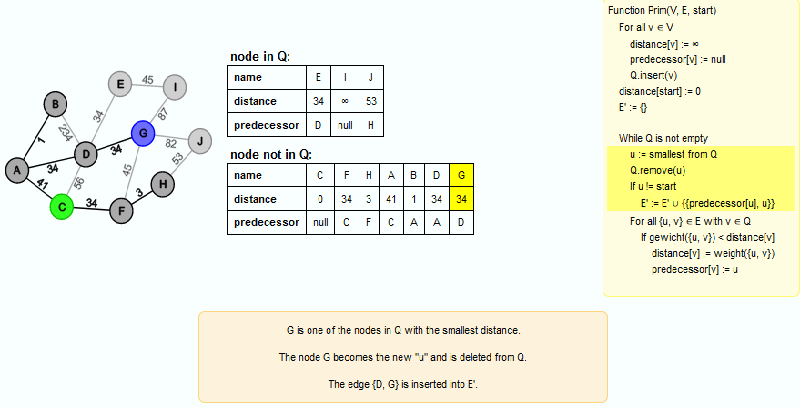Click the green start node C
Image resolution: width=800 pixels, height=418 pixels.
click(x=62, y=207)
